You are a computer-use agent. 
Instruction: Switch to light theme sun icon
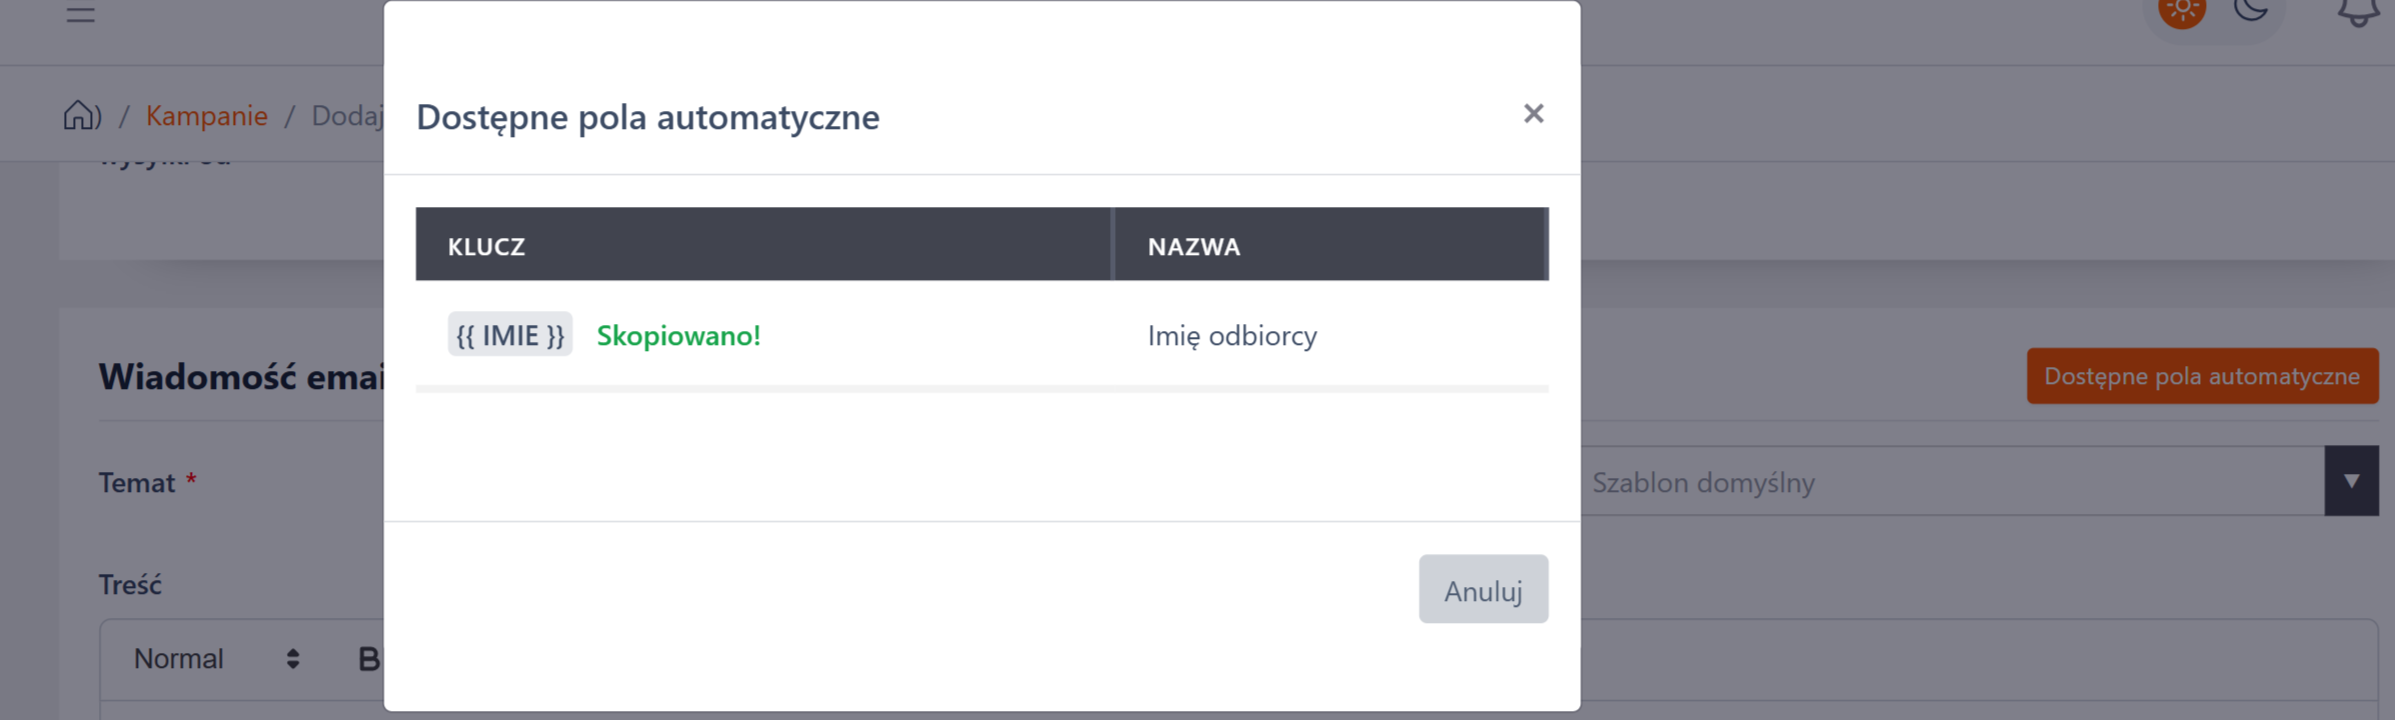(x=2181, y=12)
